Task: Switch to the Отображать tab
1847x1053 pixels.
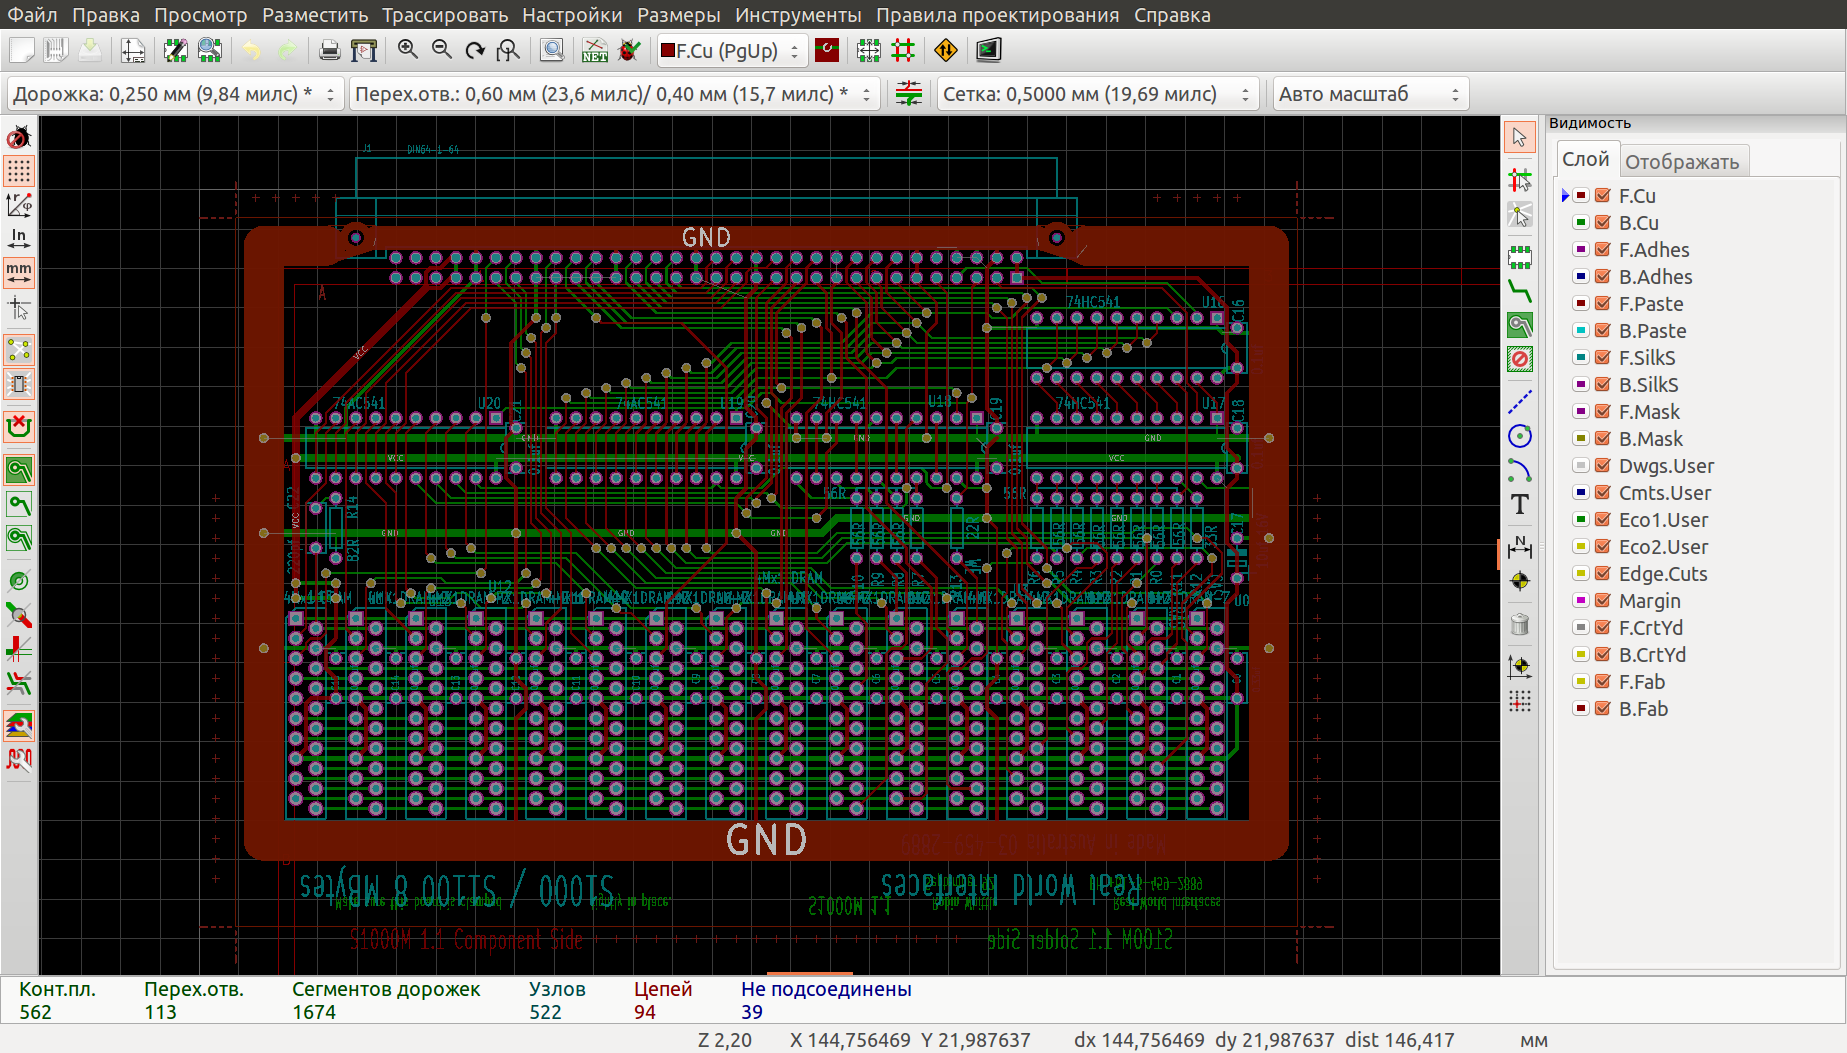Action: [1681, 162]
